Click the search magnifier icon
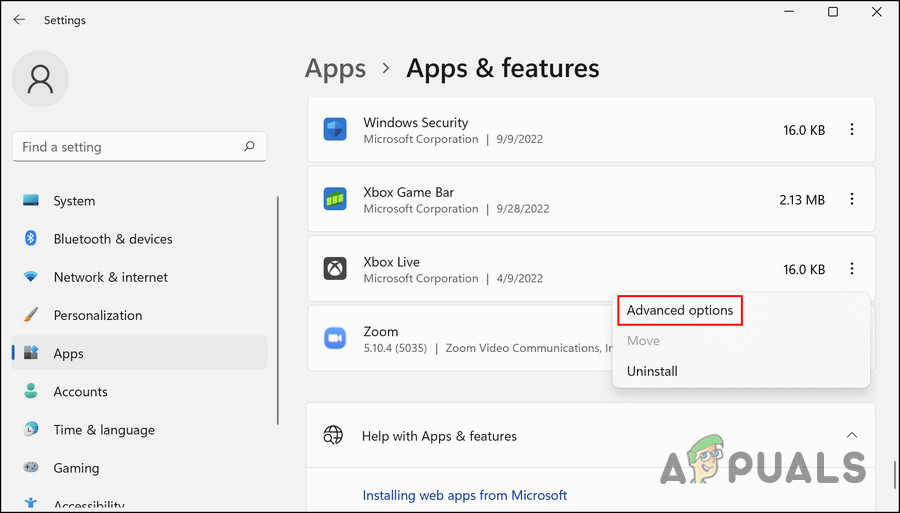 pyautogui.click(x=249, y=146)
